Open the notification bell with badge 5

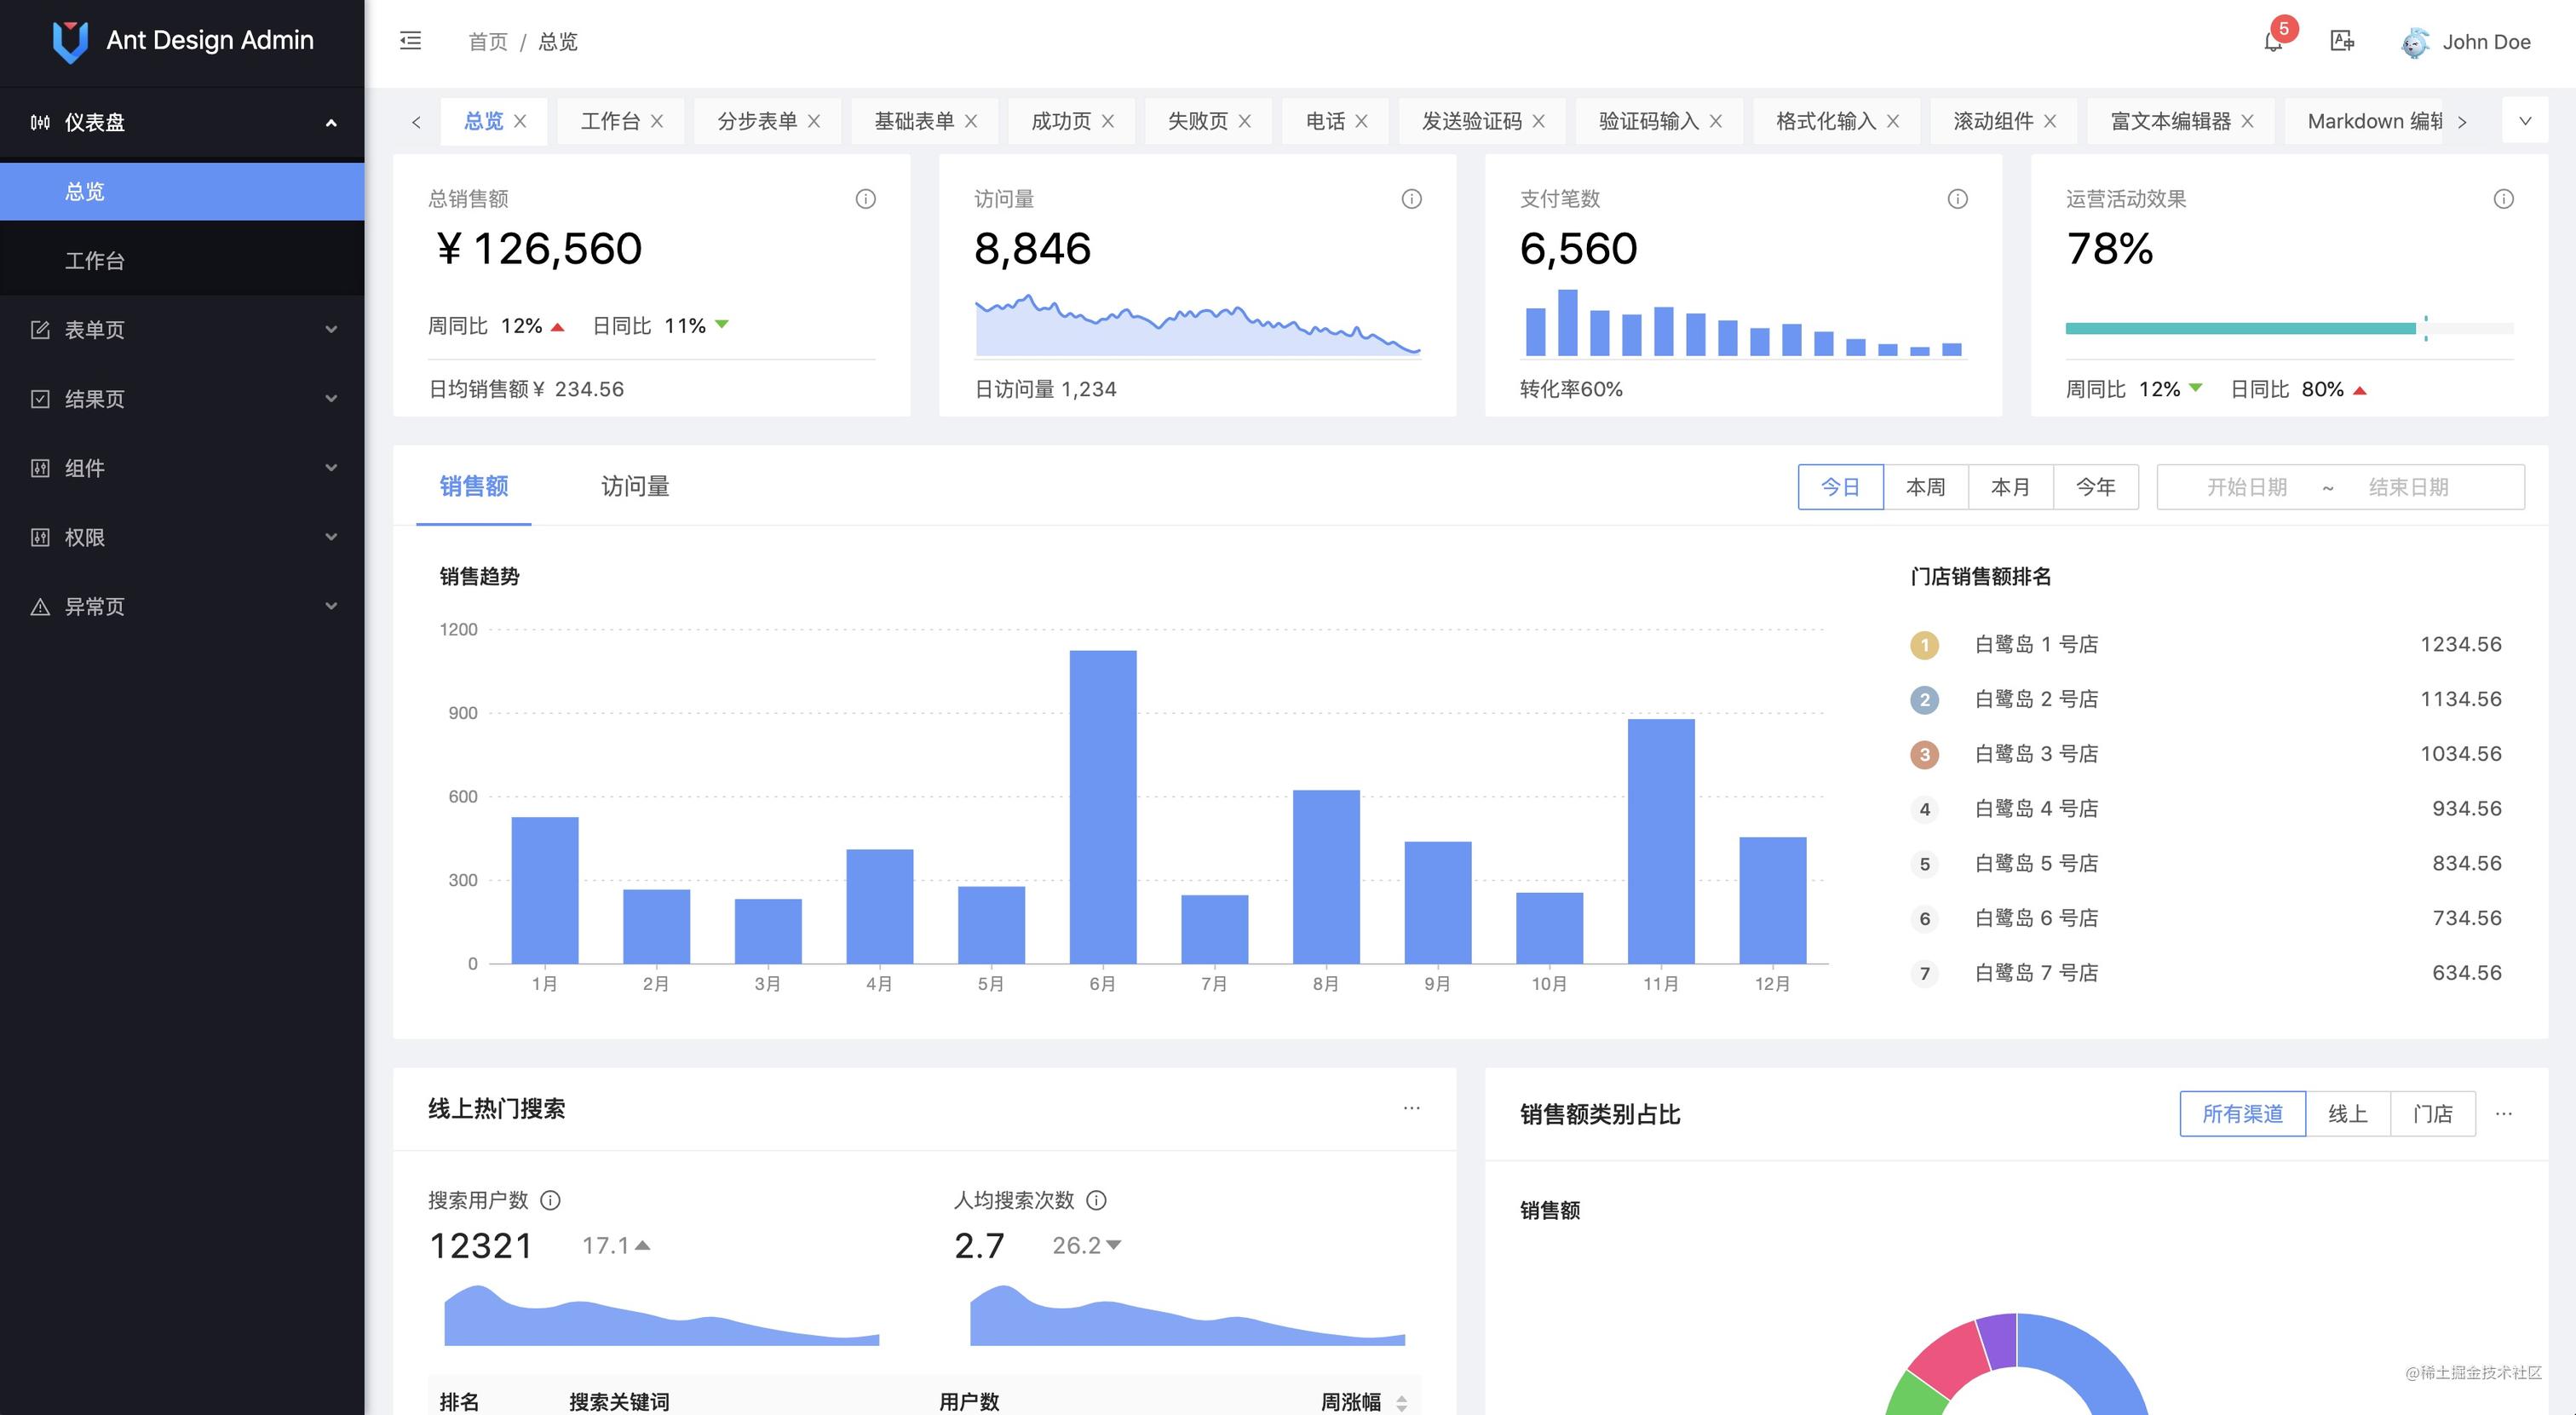[2273, 41]
